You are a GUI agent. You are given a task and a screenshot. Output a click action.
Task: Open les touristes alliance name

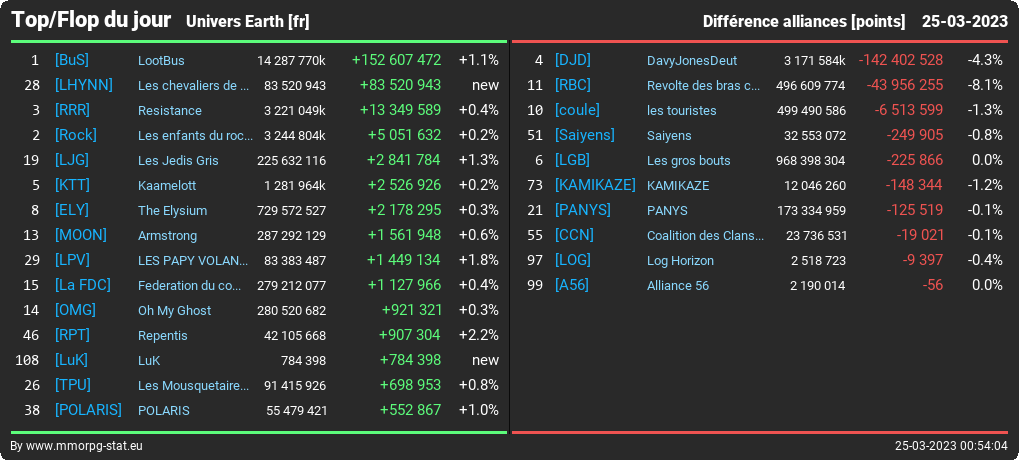click(682, 110)
